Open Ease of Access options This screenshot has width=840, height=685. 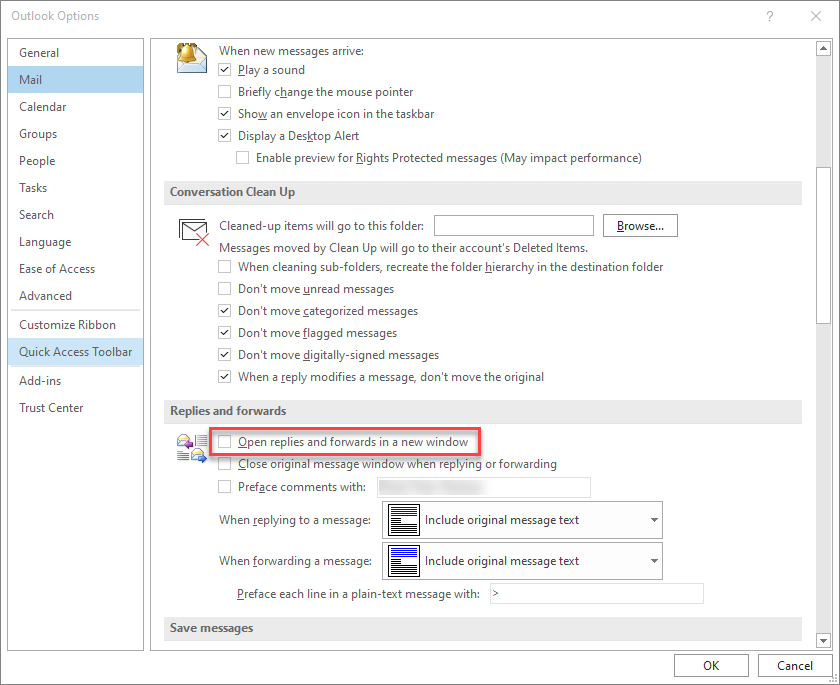coord(76,269)
